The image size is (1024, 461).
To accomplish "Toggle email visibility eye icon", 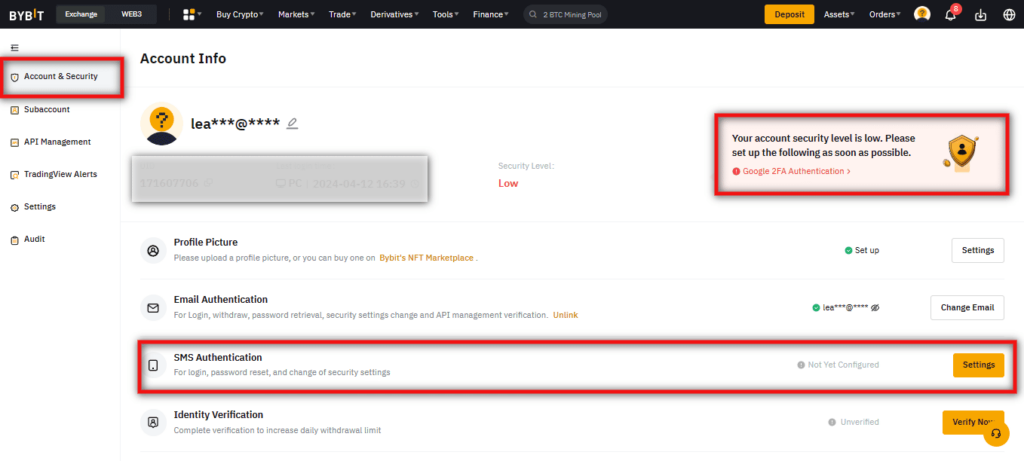I will click(875, 308).
